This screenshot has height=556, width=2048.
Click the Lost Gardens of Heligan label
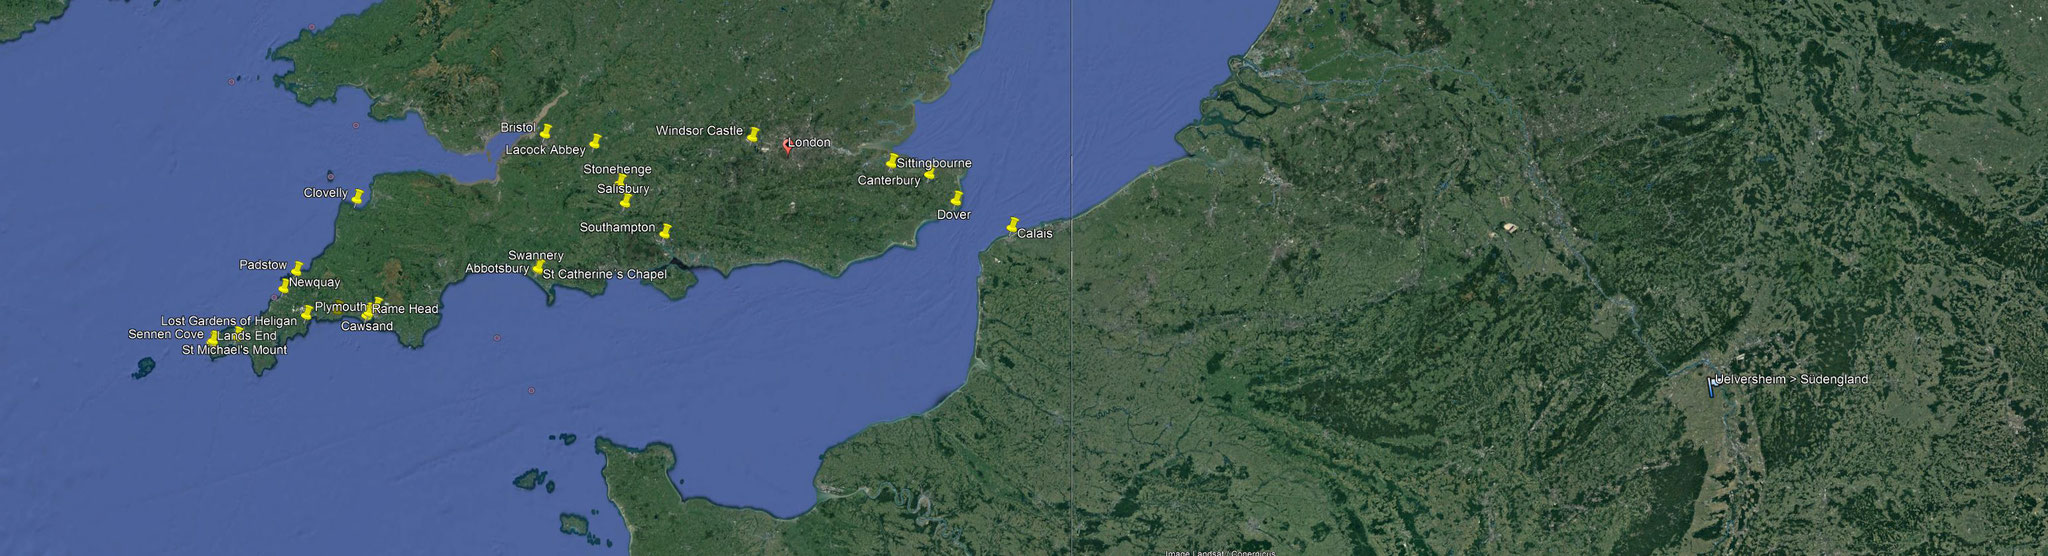pyautogui.click(x=229, y=321)
